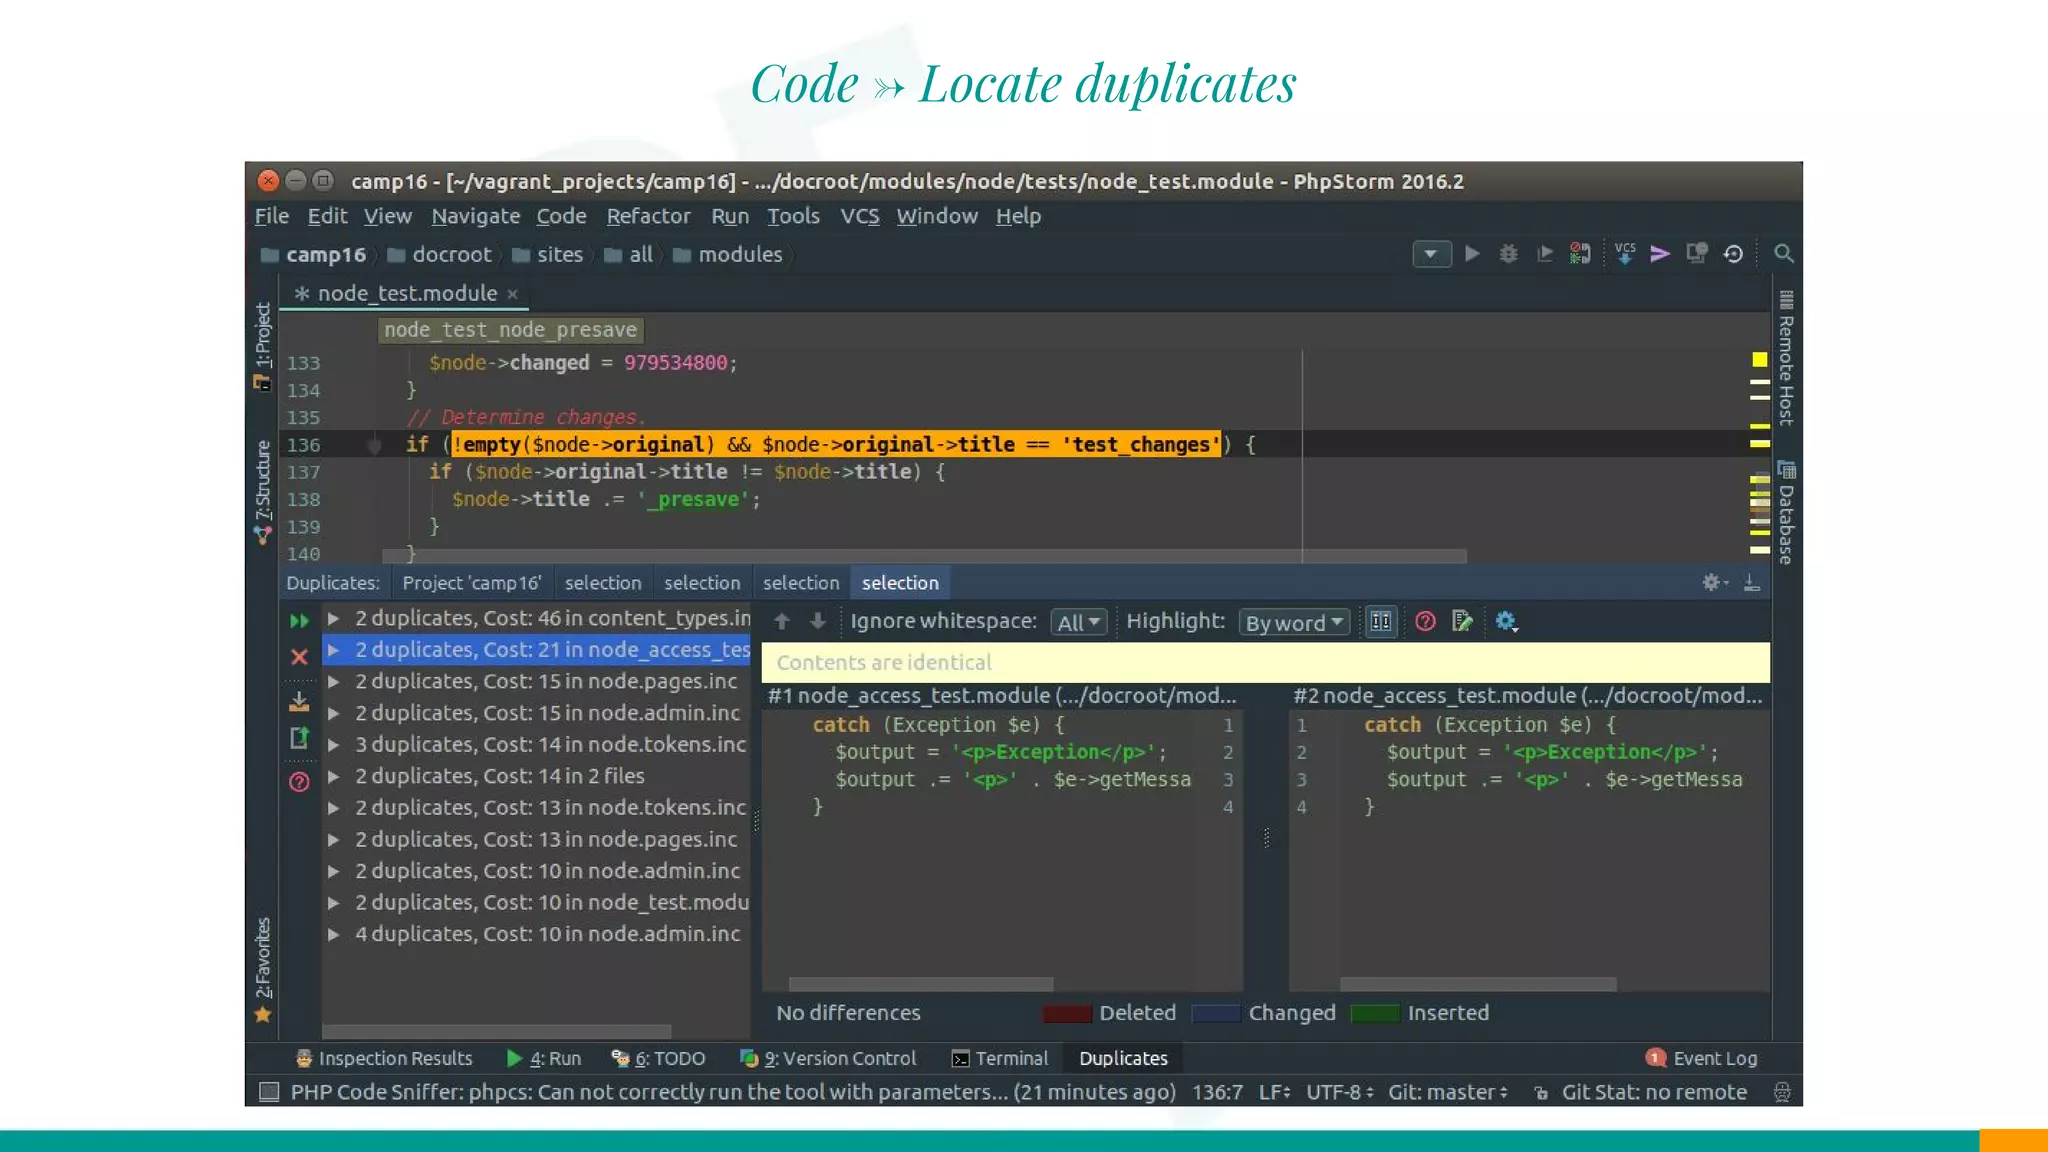This screenshot has width=2048, height=1152.
Task: Open the Event Log
Action: tap(1701, 1058)
